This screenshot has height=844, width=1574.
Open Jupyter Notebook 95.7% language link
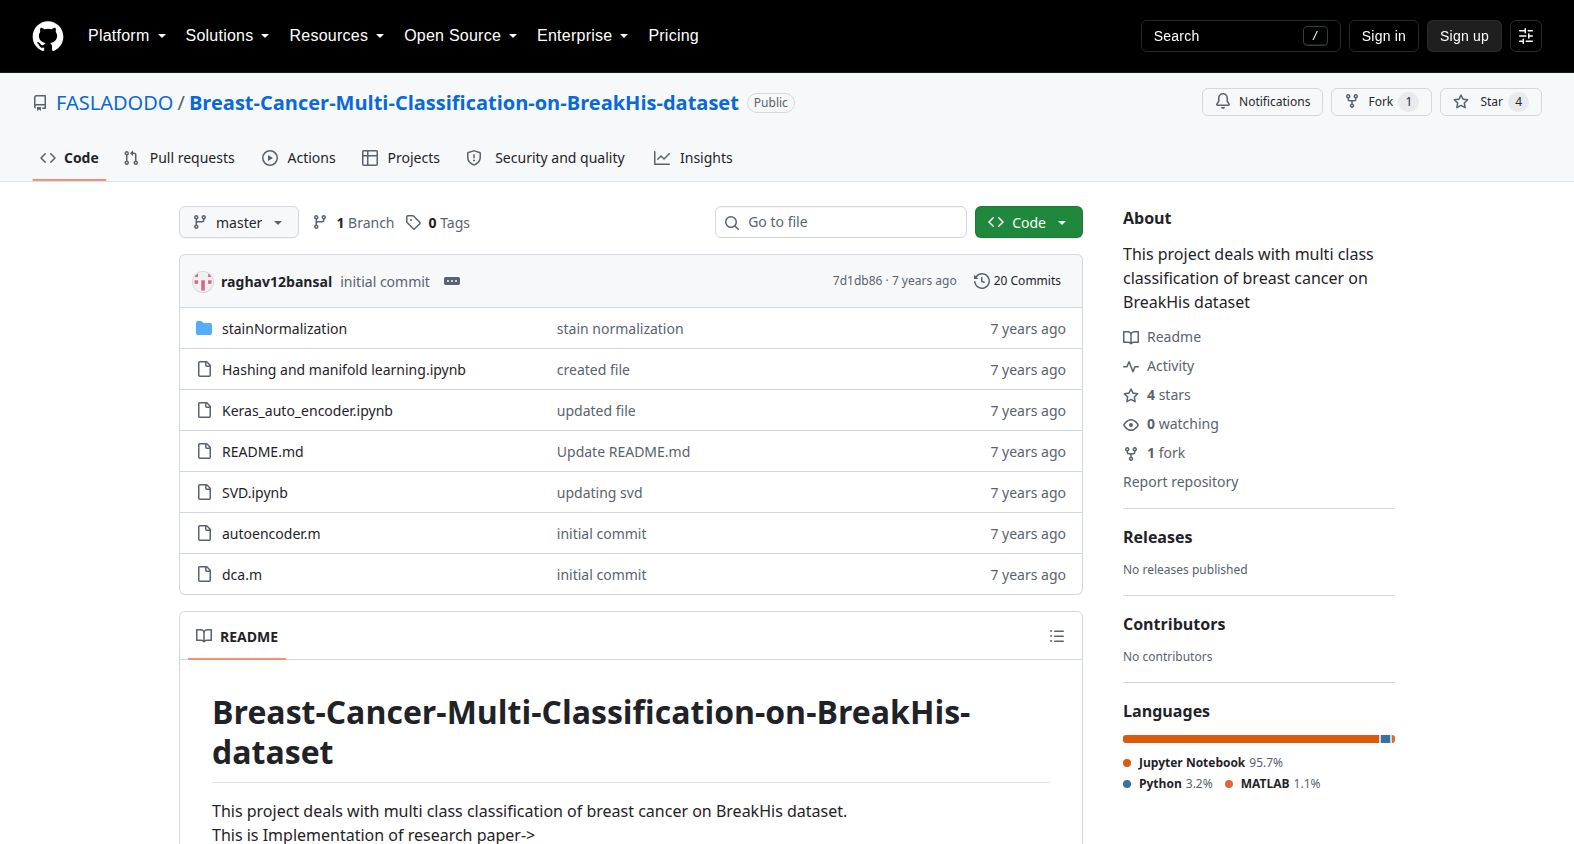pyautogui.click(x=1203, y=763)
